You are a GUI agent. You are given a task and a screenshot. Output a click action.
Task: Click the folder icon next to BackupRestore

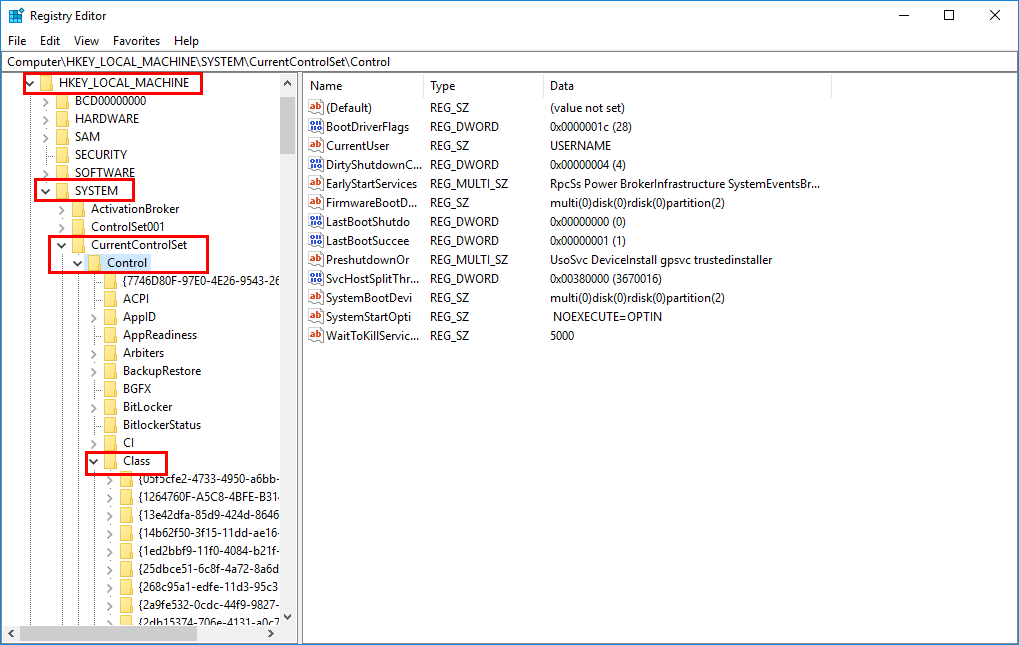click(112, 370)
